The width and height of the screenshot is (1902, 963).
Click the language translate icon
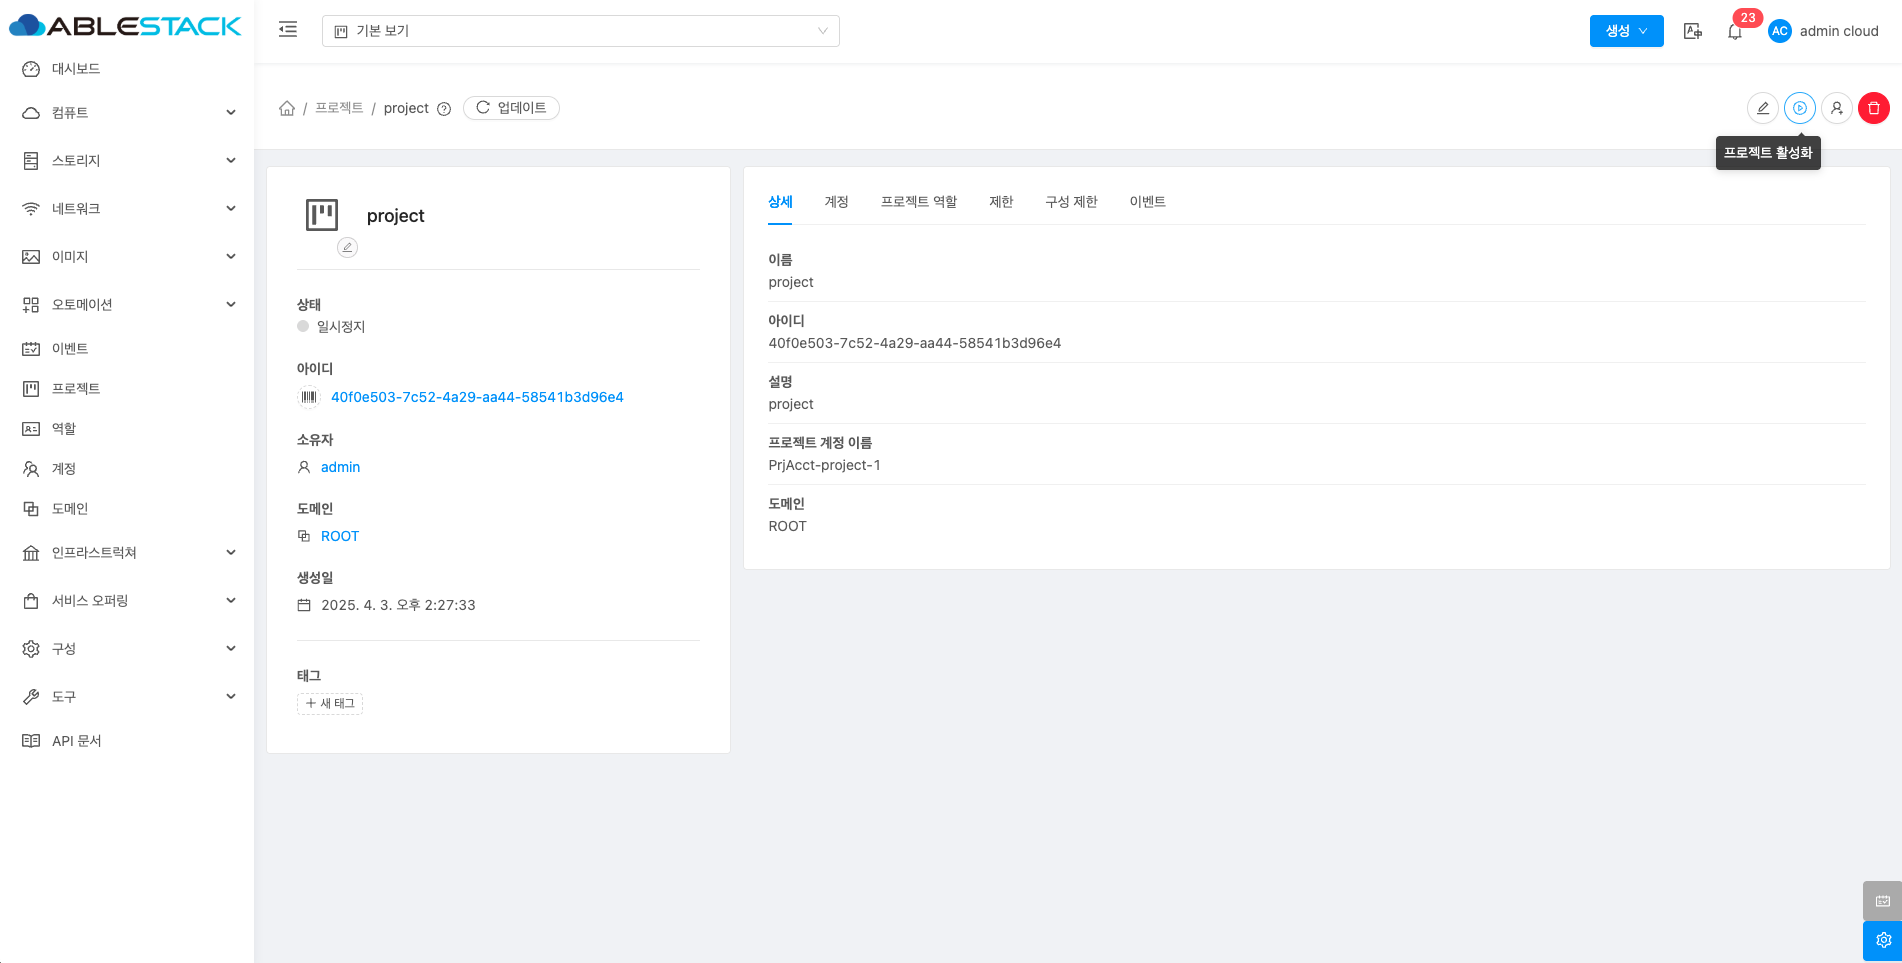(1692, 32)
